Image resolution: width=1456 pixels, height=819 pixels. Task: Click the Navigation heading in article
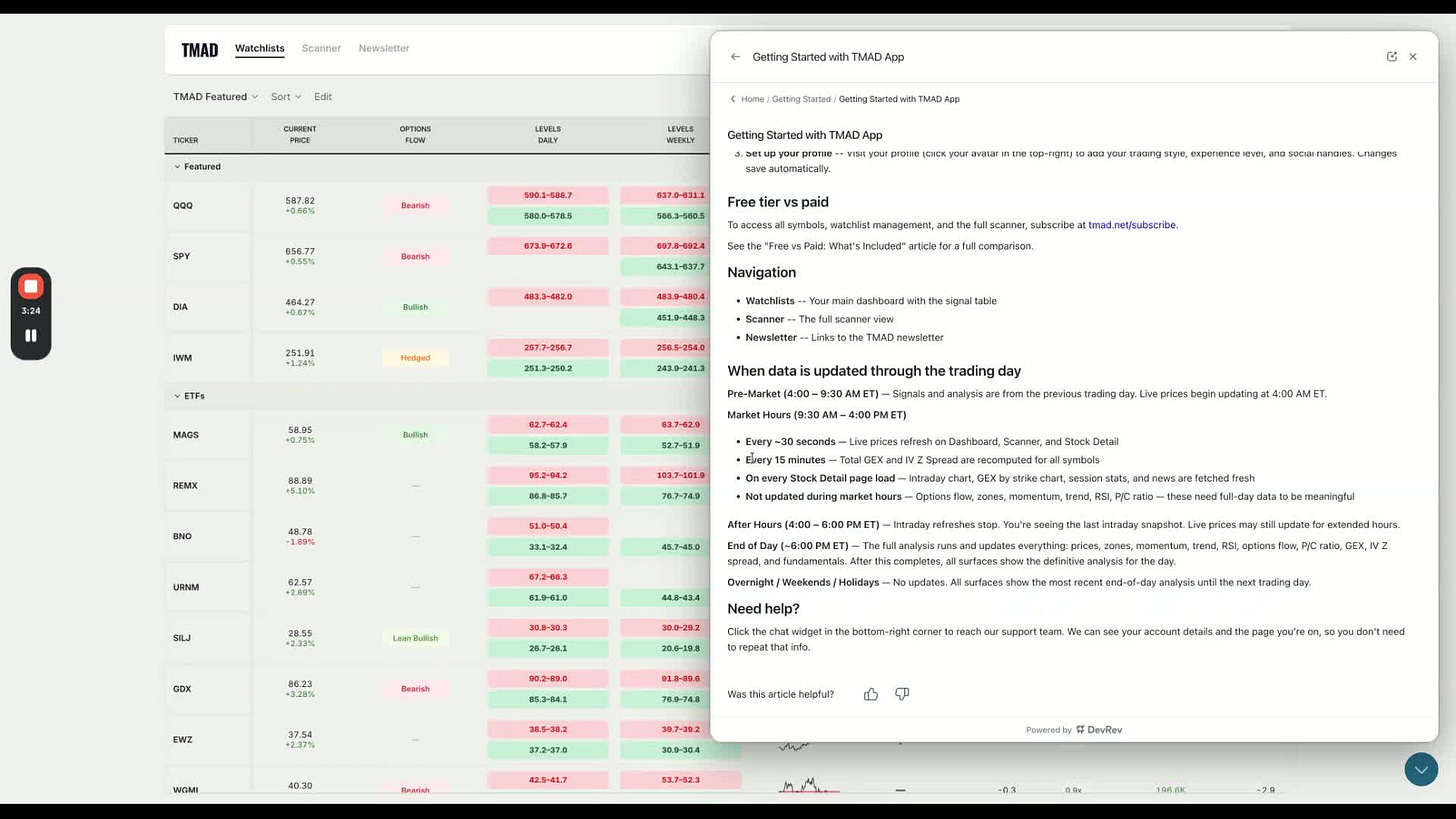point(761,272)
